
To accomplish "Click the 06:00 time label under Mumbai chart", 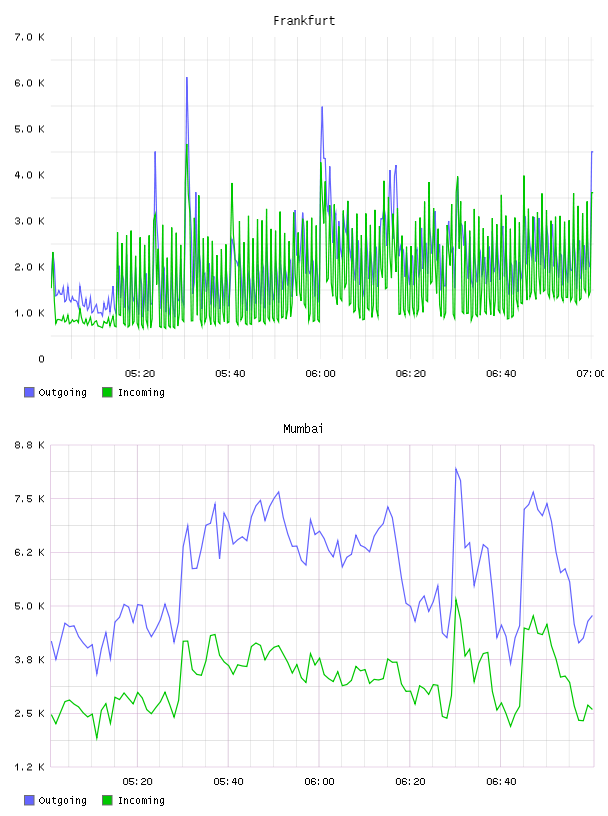I will coord(320,782).
